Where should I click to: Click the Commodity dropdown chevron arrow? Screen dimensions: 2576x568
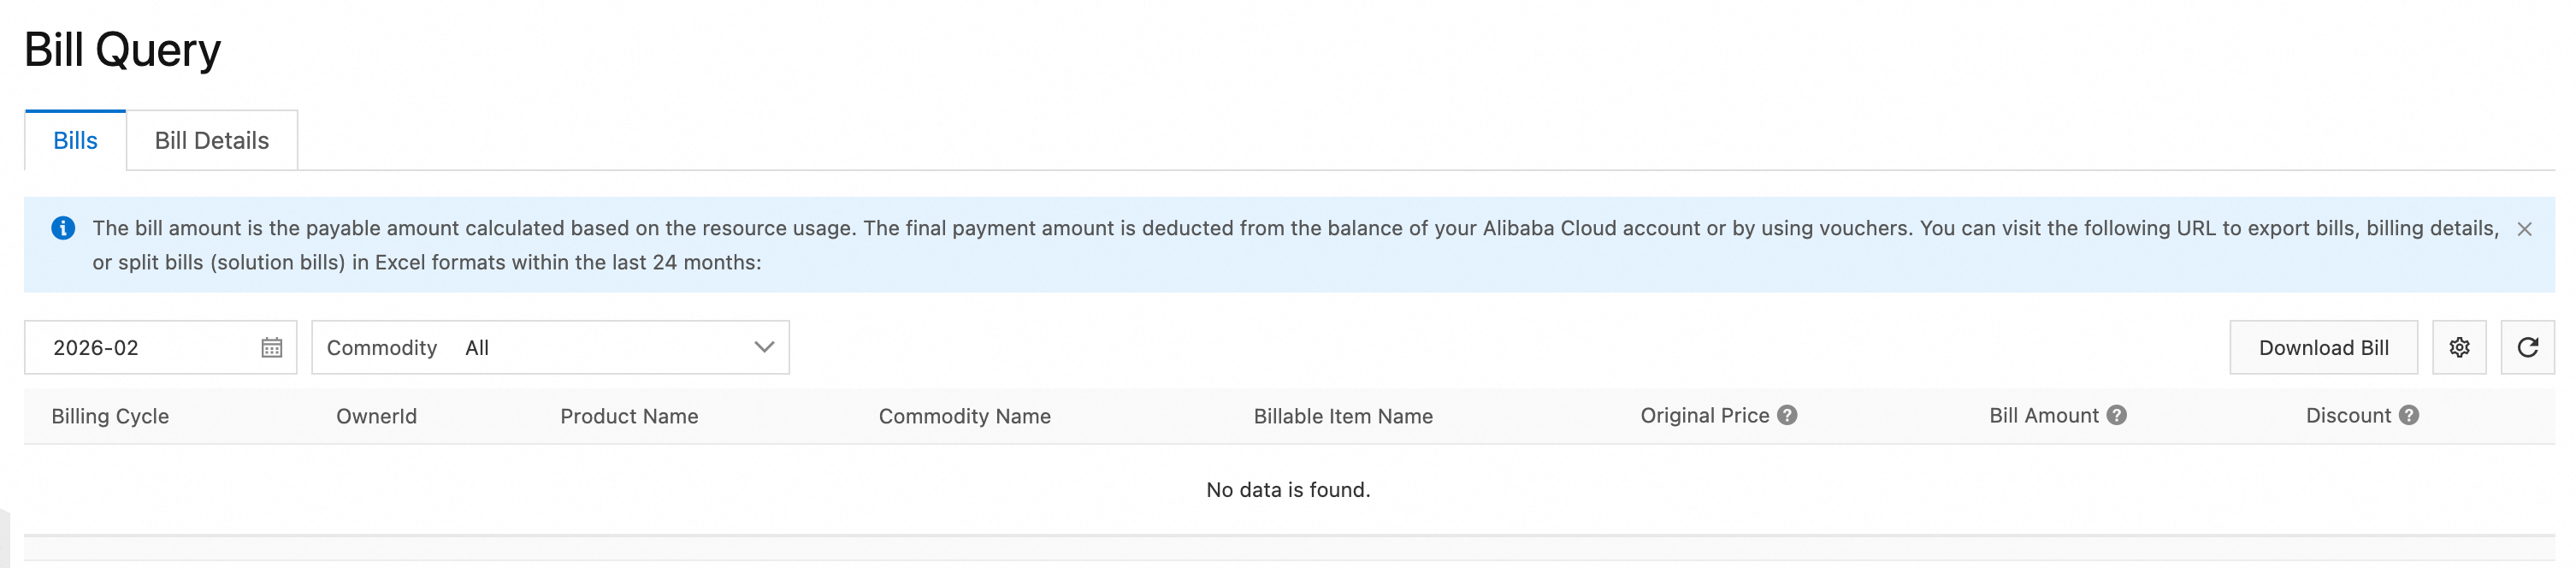coord(764,348)
